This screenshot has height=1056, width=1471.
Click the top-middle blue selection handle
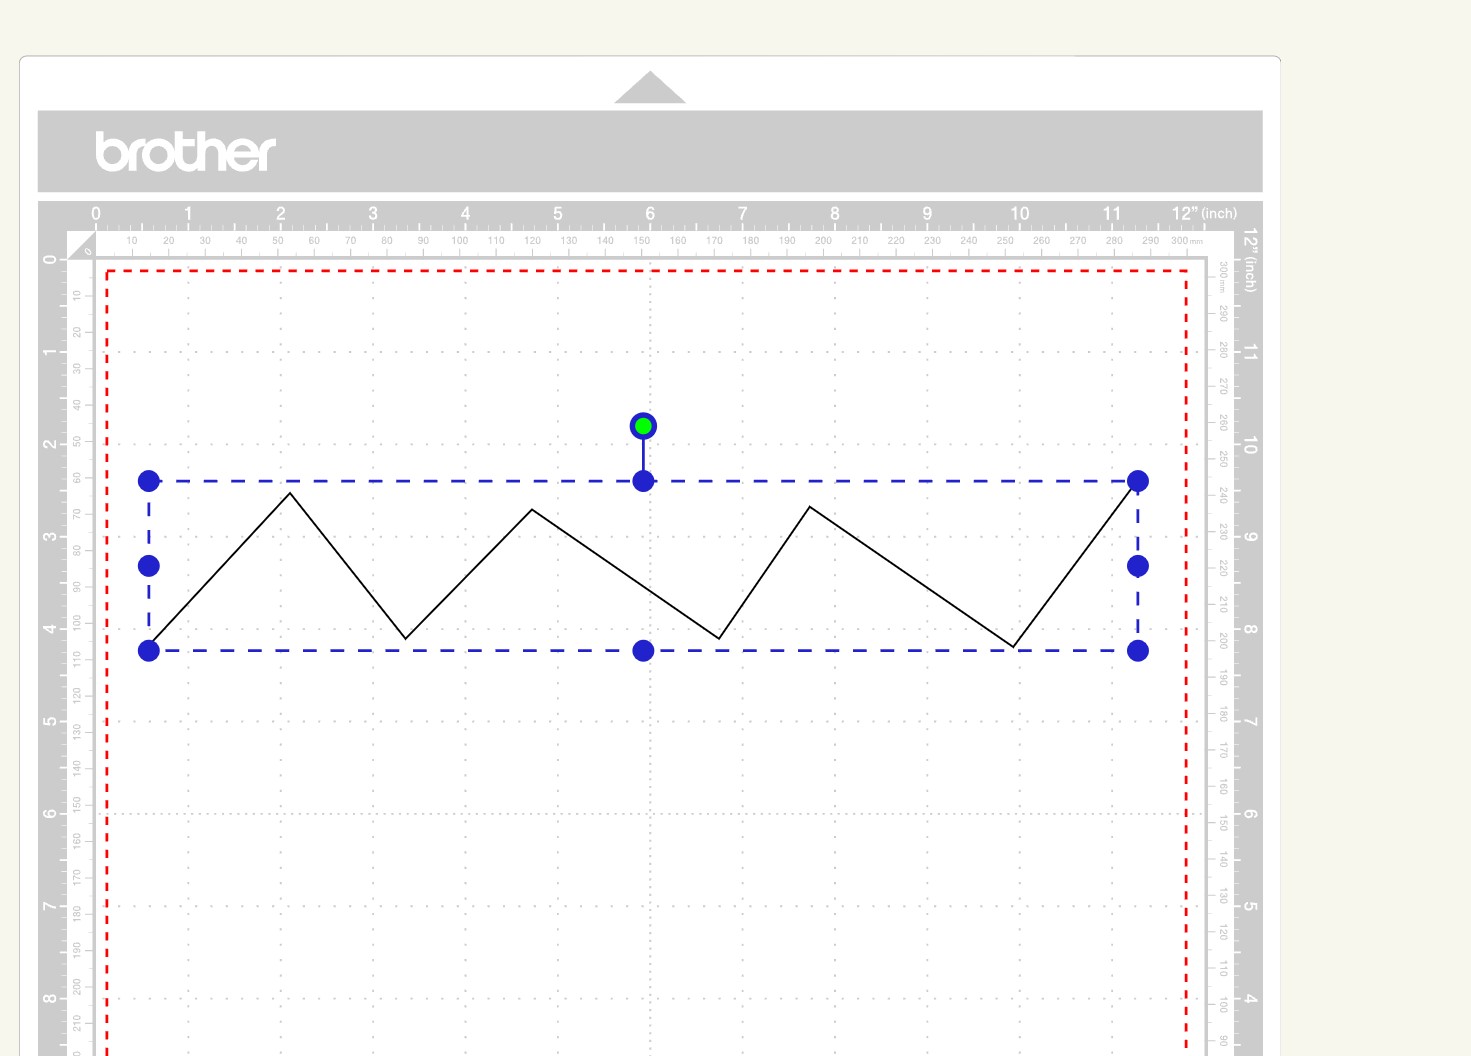click(643, 480)
